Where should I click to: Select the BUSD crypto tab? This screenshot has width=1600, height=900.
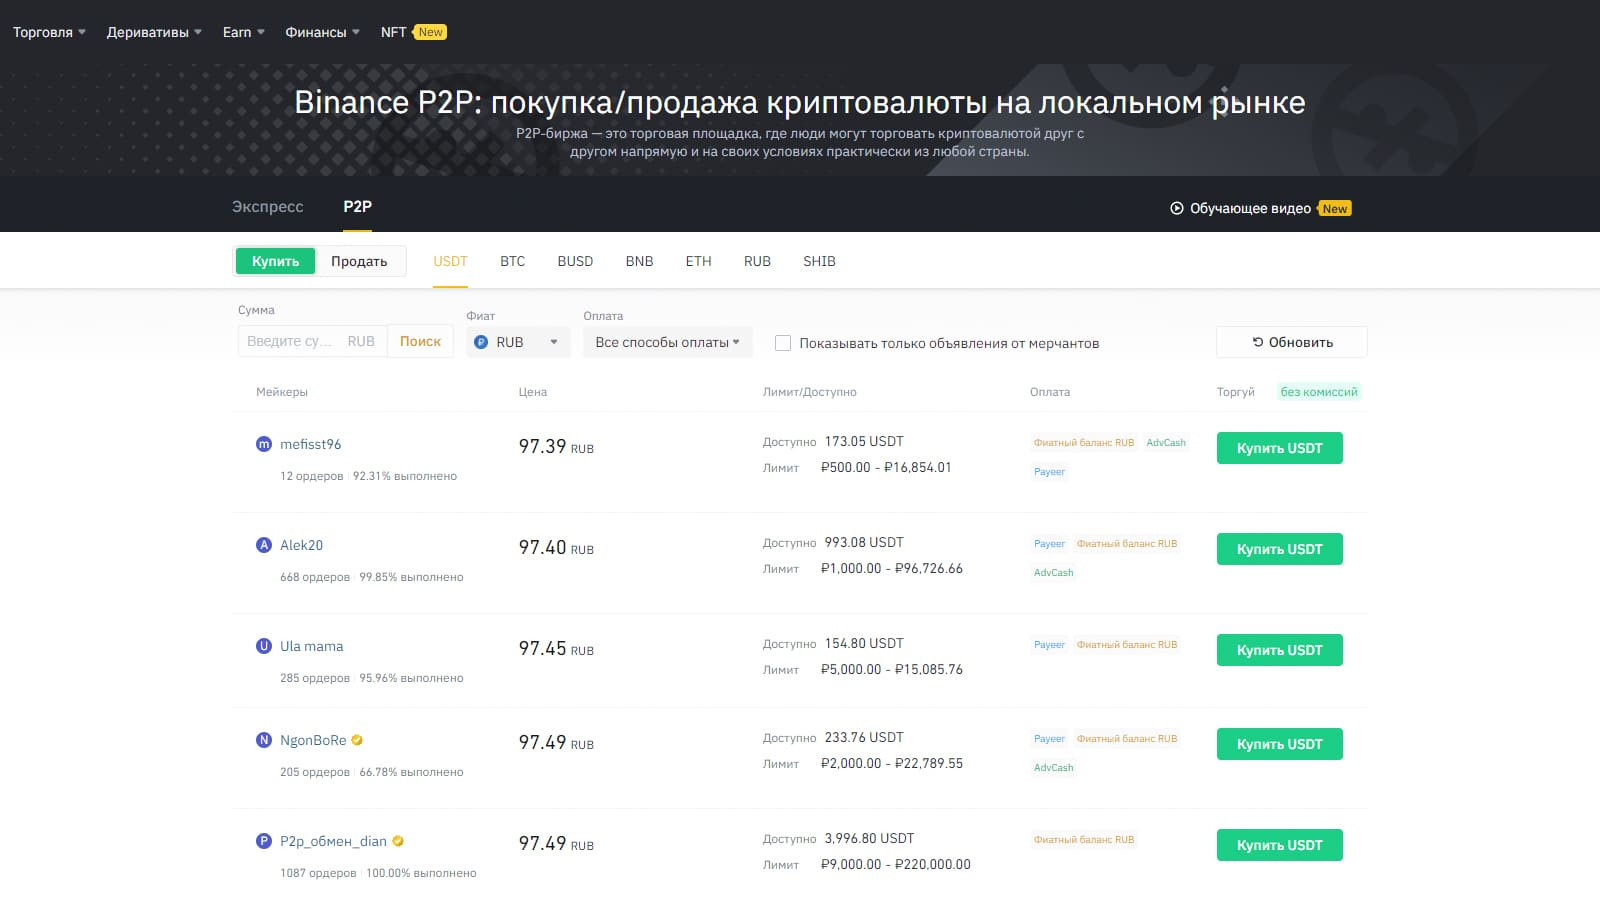(x=575, y=261)
